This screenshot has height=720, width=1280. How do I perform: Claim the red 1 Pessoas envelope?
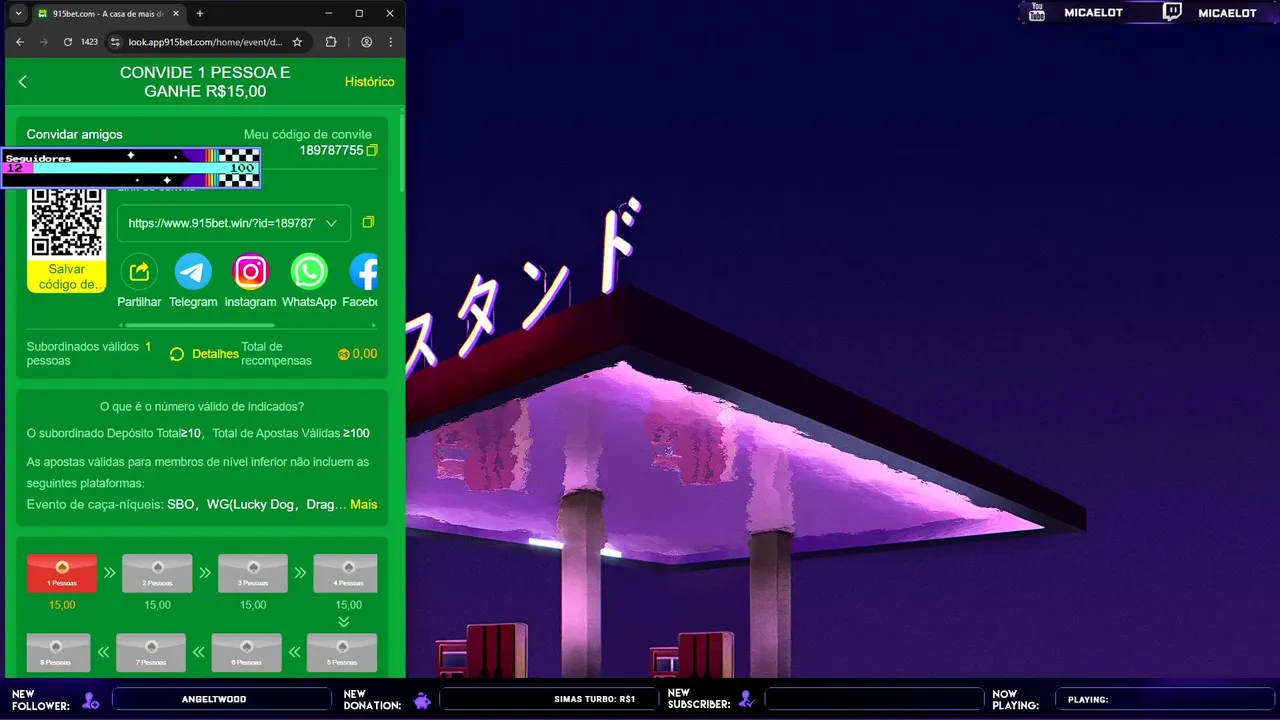pyautogui.click(x=62, y=573)
